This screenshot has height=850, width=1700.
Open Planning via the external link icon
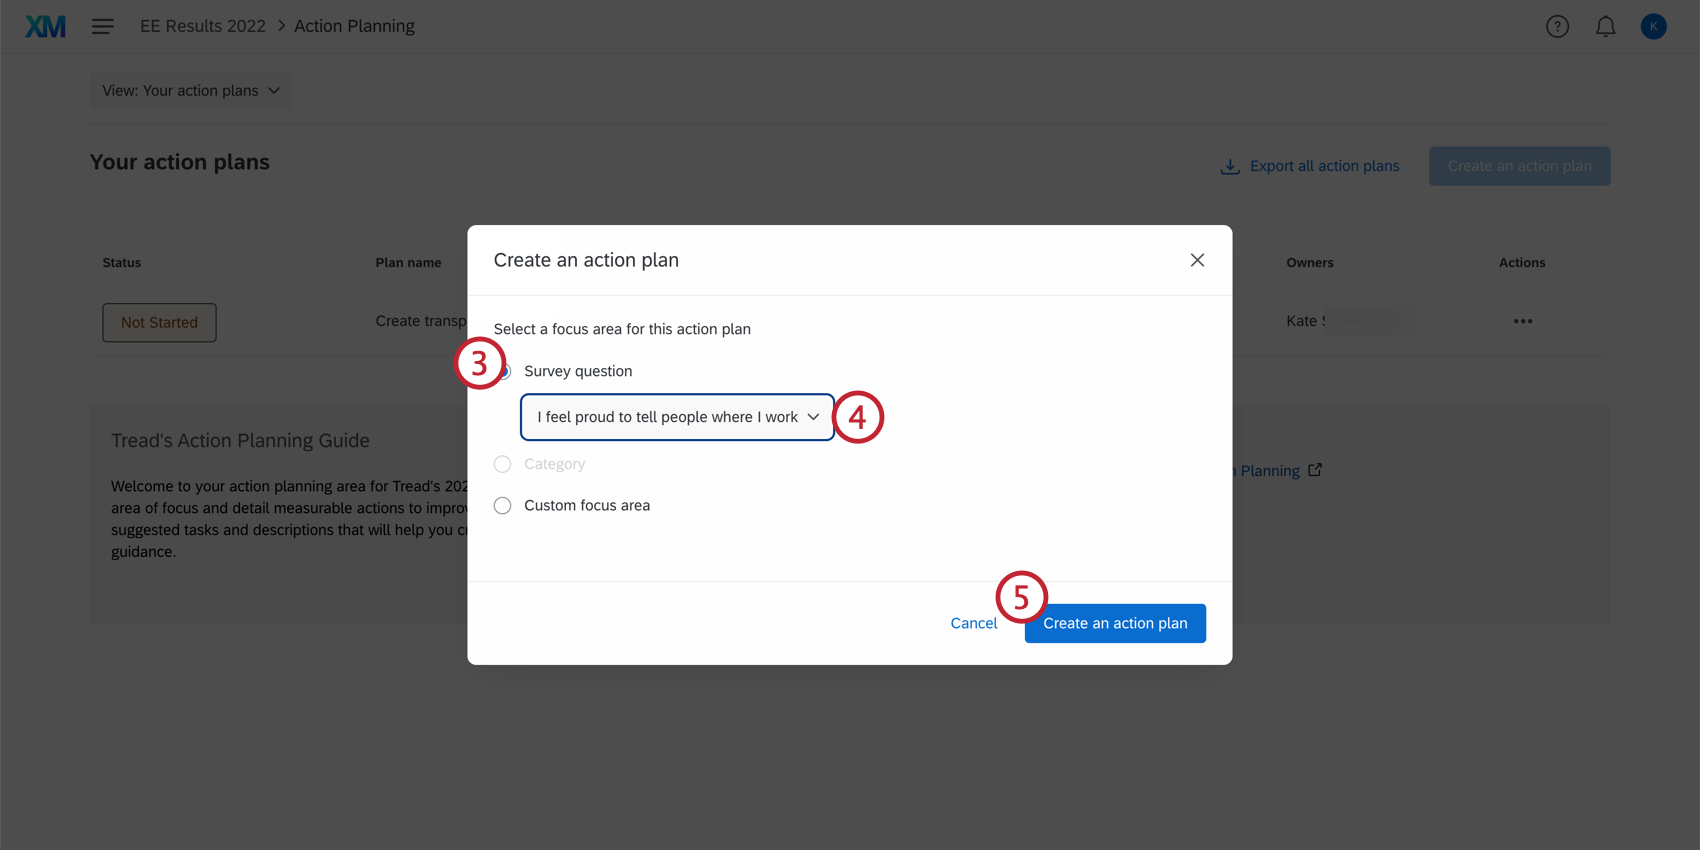pos(1316,470)
